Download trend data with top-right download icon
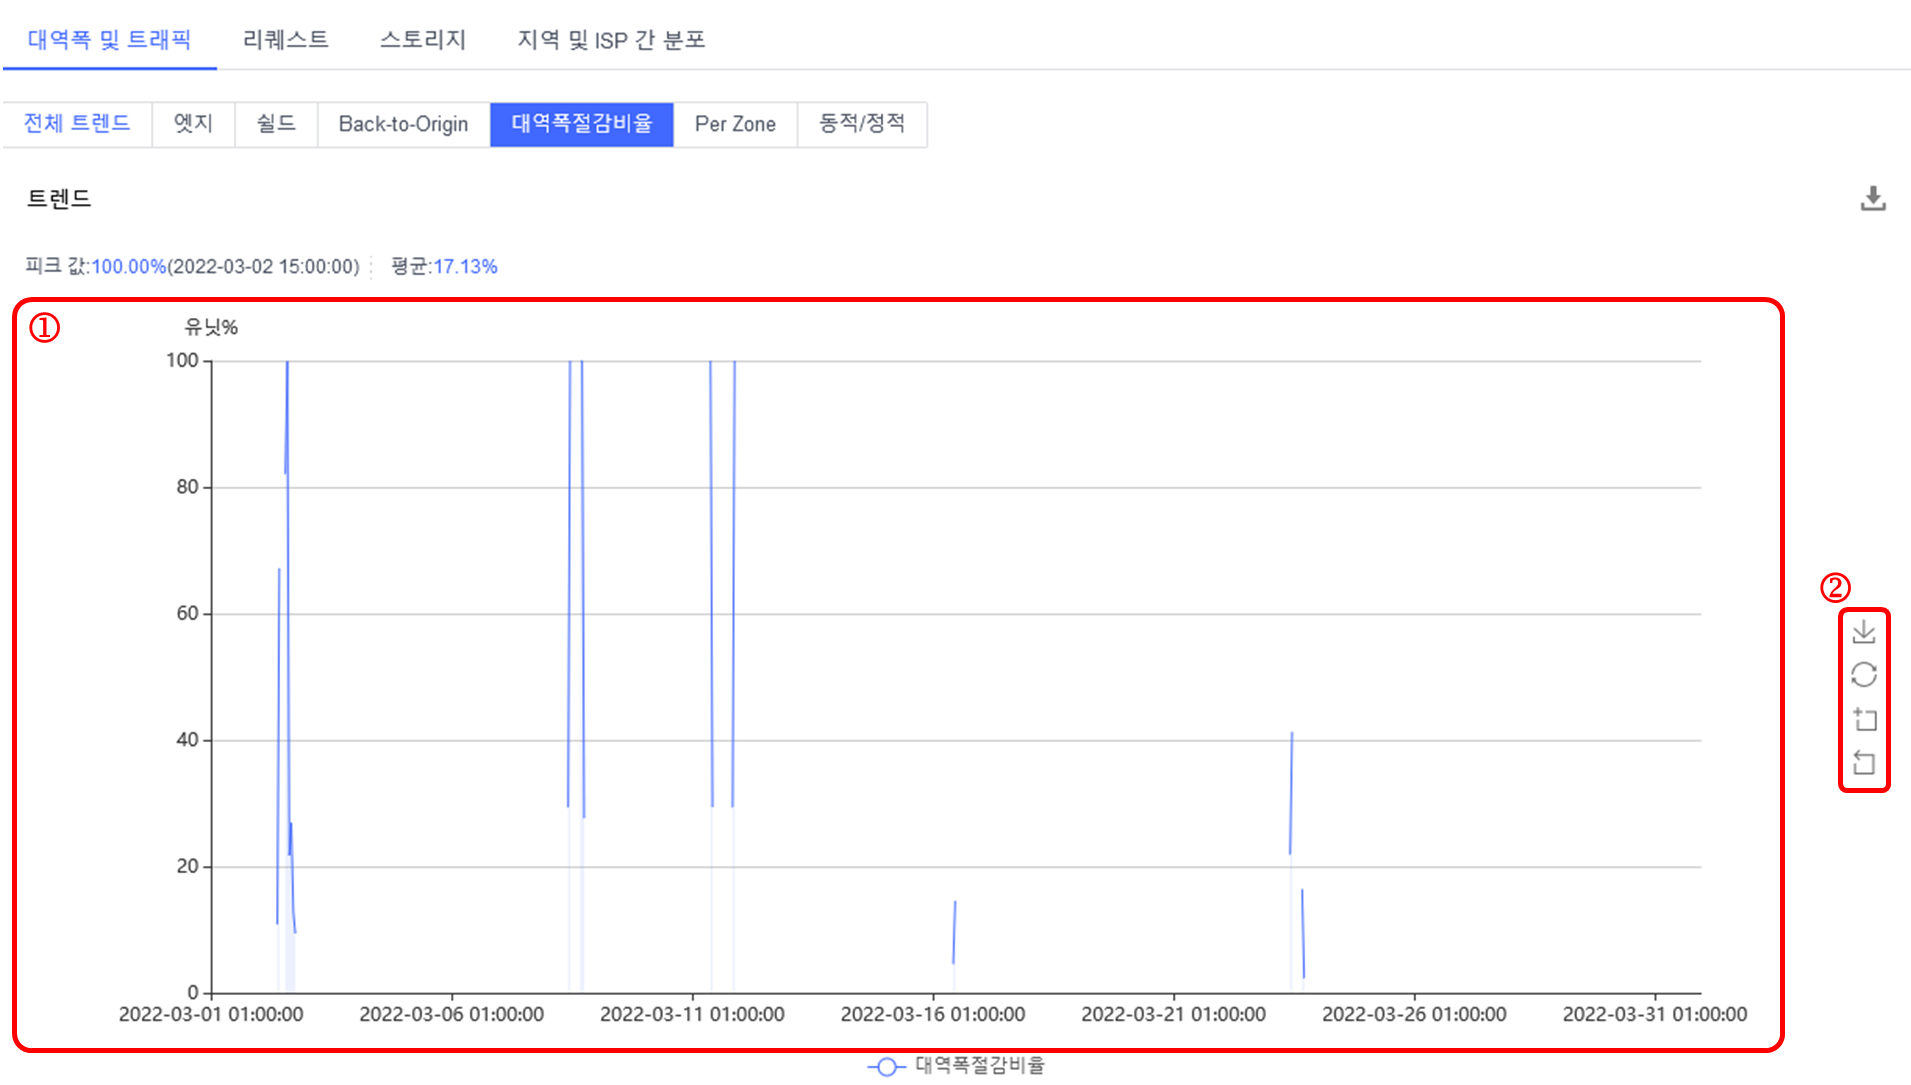The height and width of the screenshot is (1085, 1911). click(1872, 199)
